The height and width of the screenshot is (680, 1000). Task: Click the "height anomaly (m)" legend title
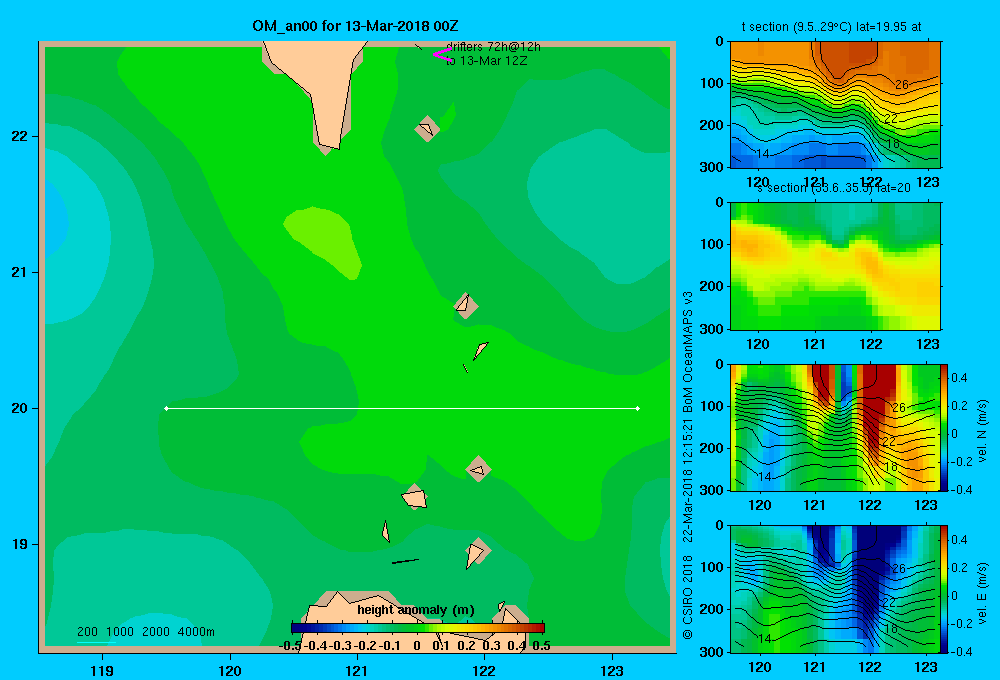pyautogui.click(x=416, y=610)
